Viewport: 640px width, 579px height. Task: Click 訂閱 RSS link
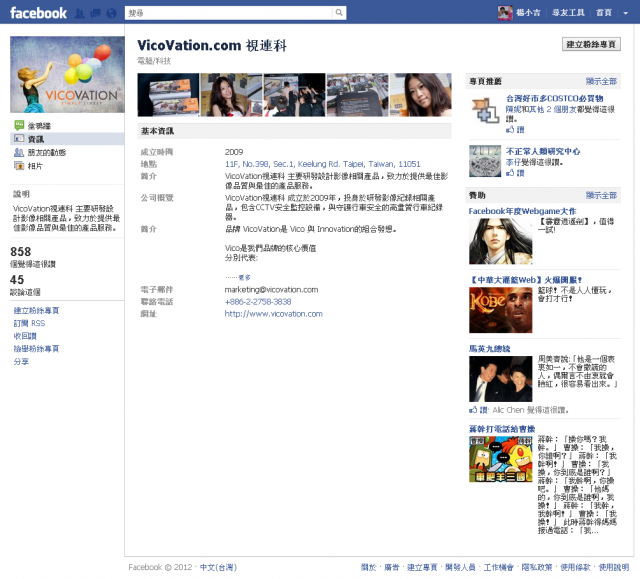(x=29, y=323)
